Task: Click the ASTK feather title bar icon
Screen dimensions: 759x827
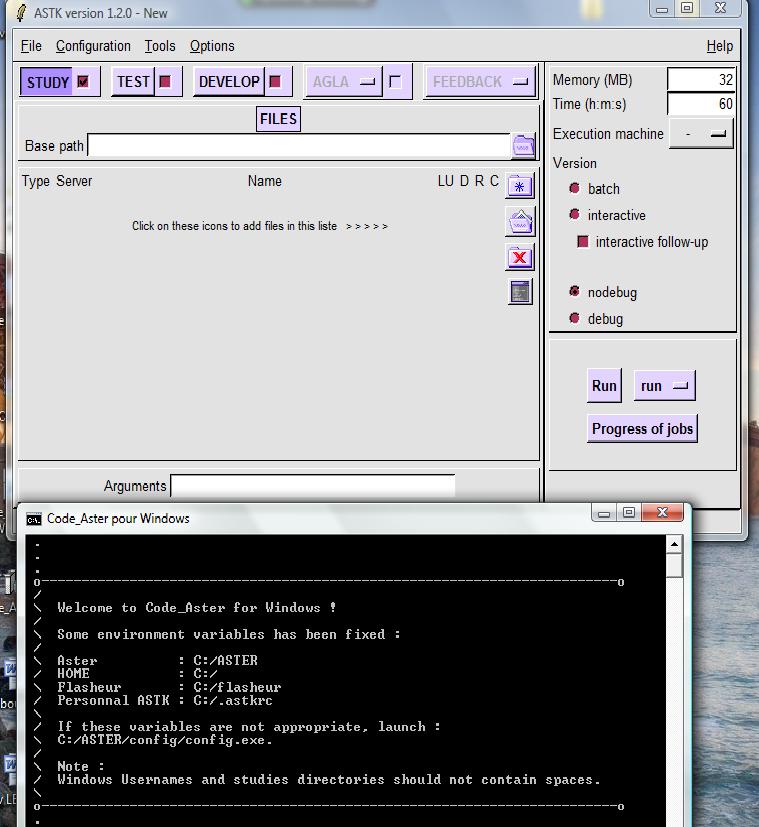Action: 21,13
